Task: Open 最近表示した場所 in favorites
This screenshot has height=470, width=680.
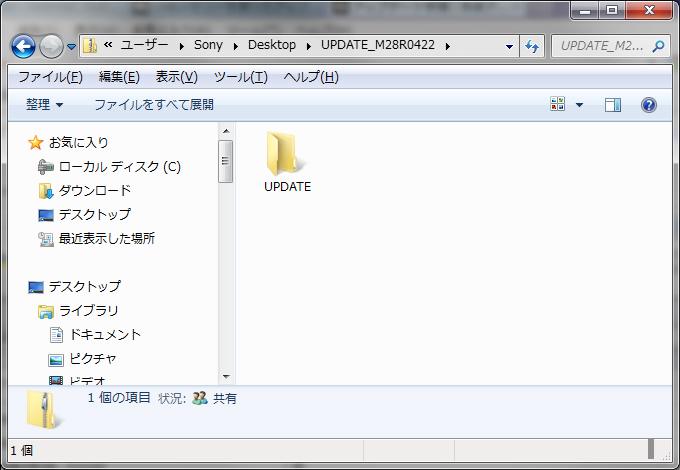Action: (x=106, y=239)
